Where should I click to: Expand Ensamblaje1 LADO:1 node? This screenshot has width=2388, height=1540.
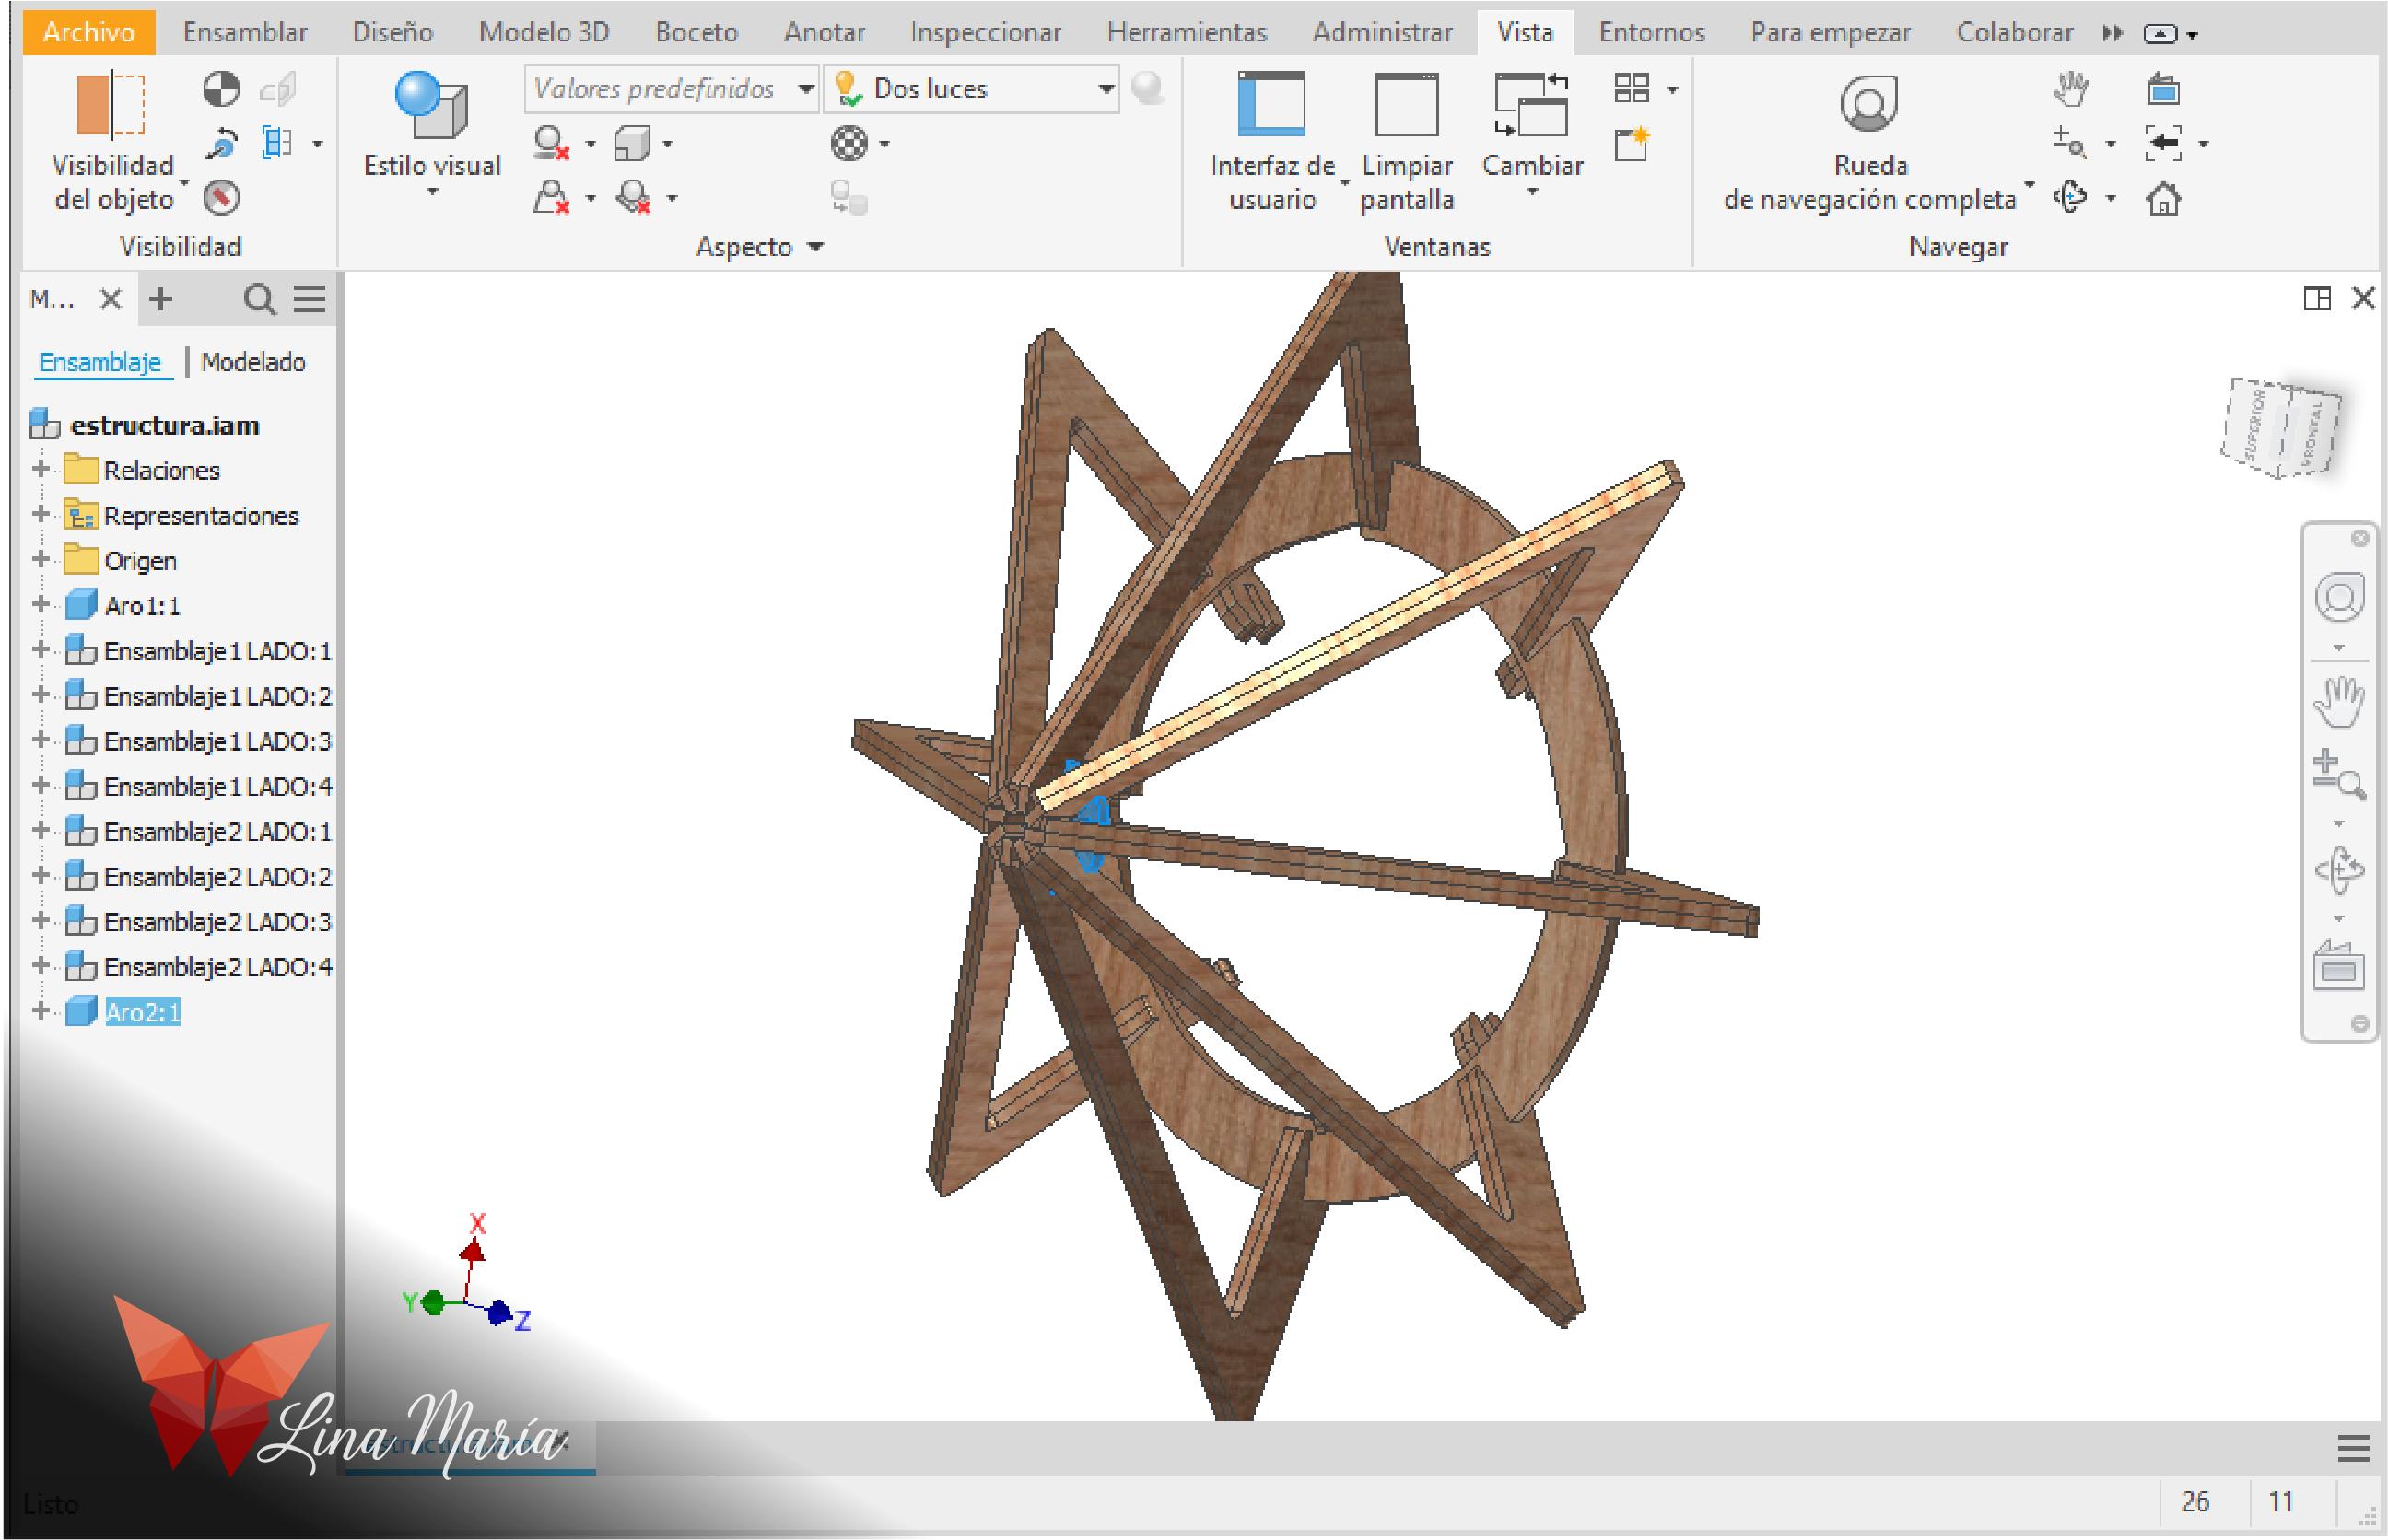(41, 649)
